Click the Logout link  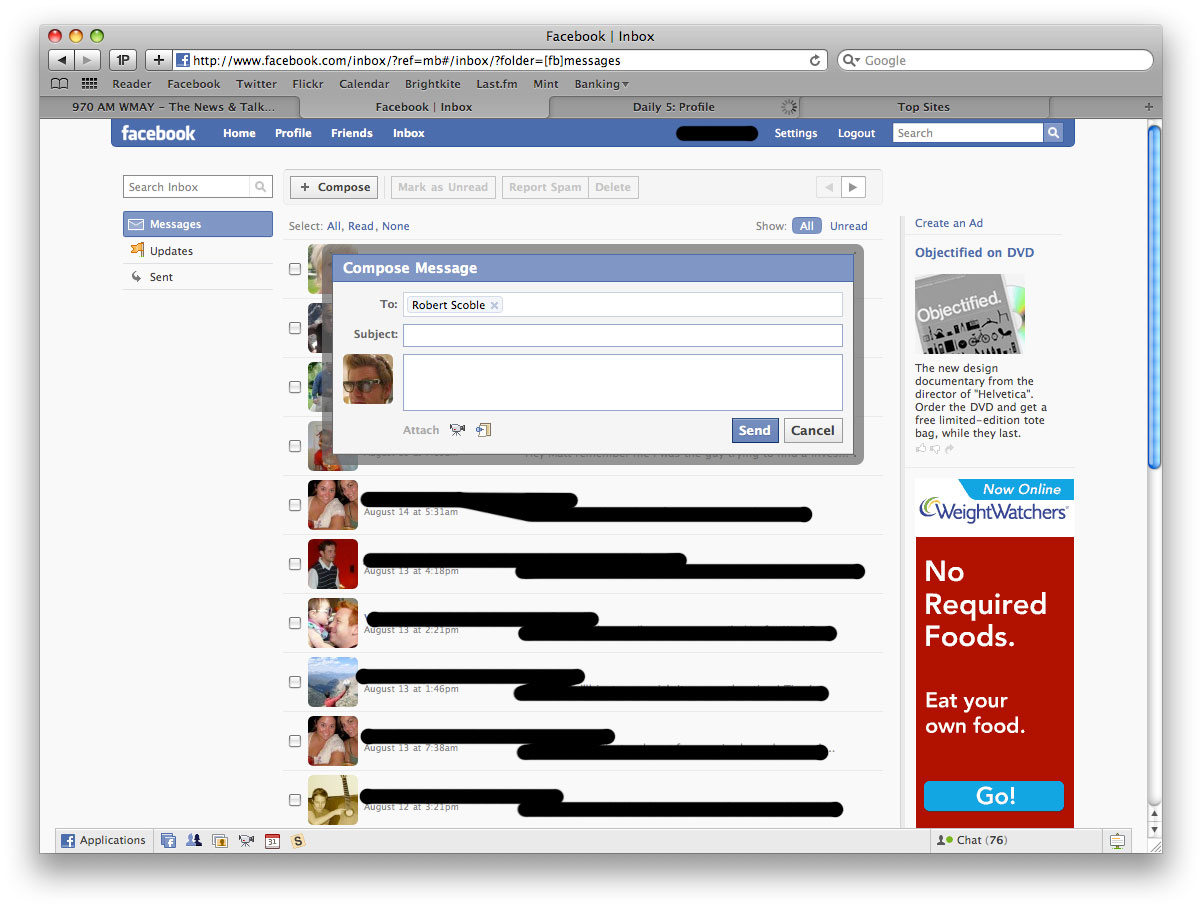pyautogui.click(x=856, y=133)
